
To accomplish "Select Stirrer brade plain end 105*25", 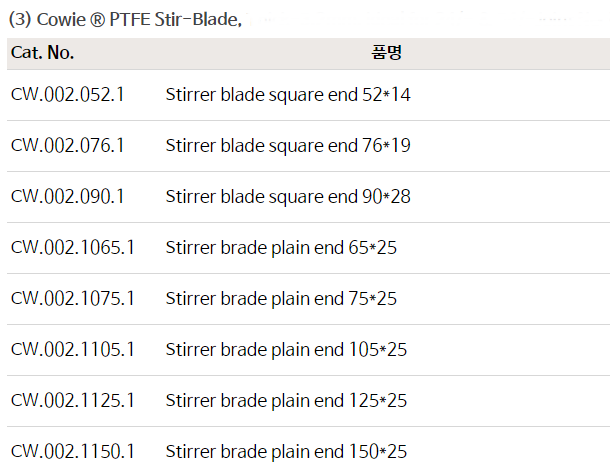I will 286,349.
